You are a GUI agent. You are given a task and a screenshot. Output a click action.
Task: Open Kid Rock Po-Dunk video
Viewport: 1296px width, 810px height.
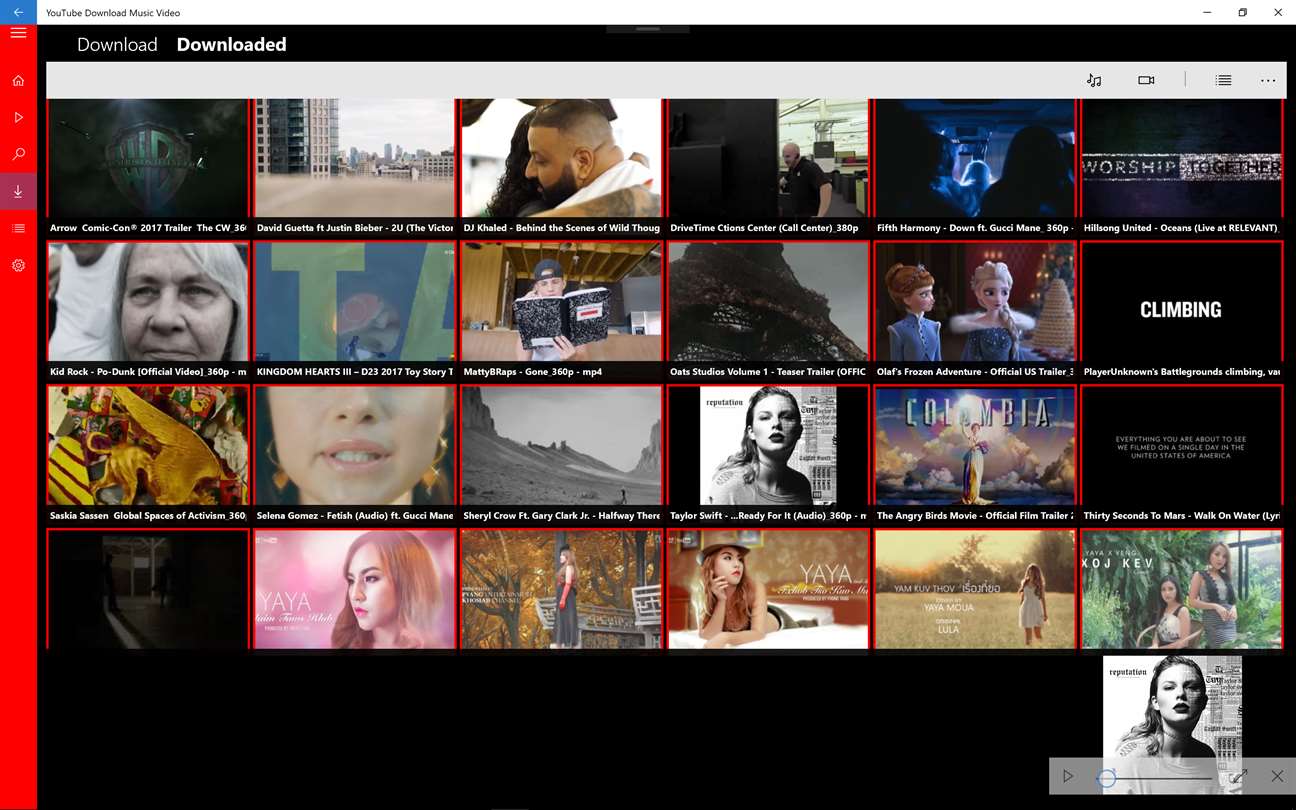point(147,311)
